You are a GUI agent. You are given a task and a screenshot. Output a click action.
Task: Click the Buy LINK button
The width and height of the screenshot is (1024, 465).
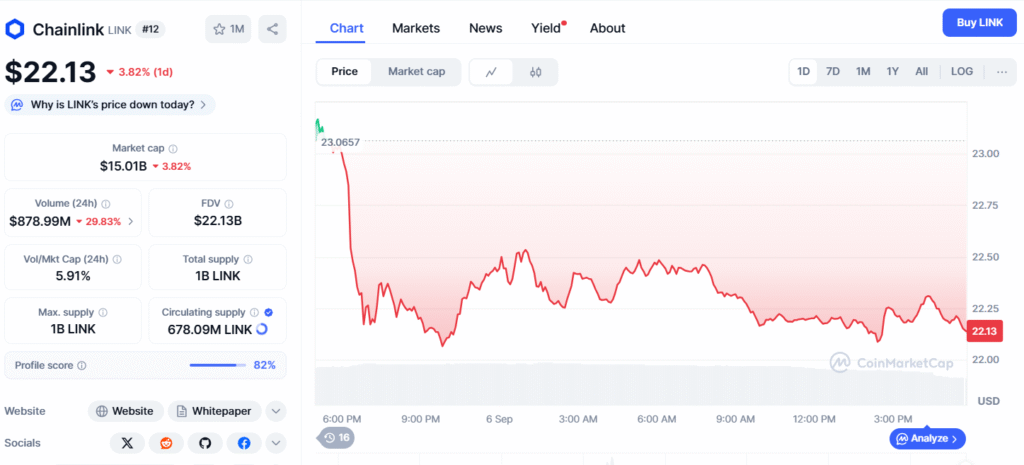click(980, 23)
